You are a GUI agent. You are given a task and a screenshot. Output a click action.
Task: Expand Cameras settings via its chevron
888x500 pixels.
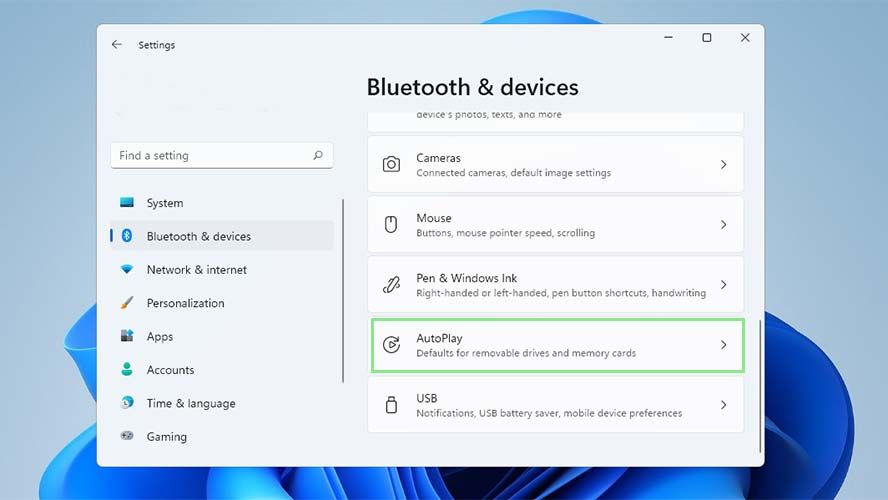tap(723, 164)
